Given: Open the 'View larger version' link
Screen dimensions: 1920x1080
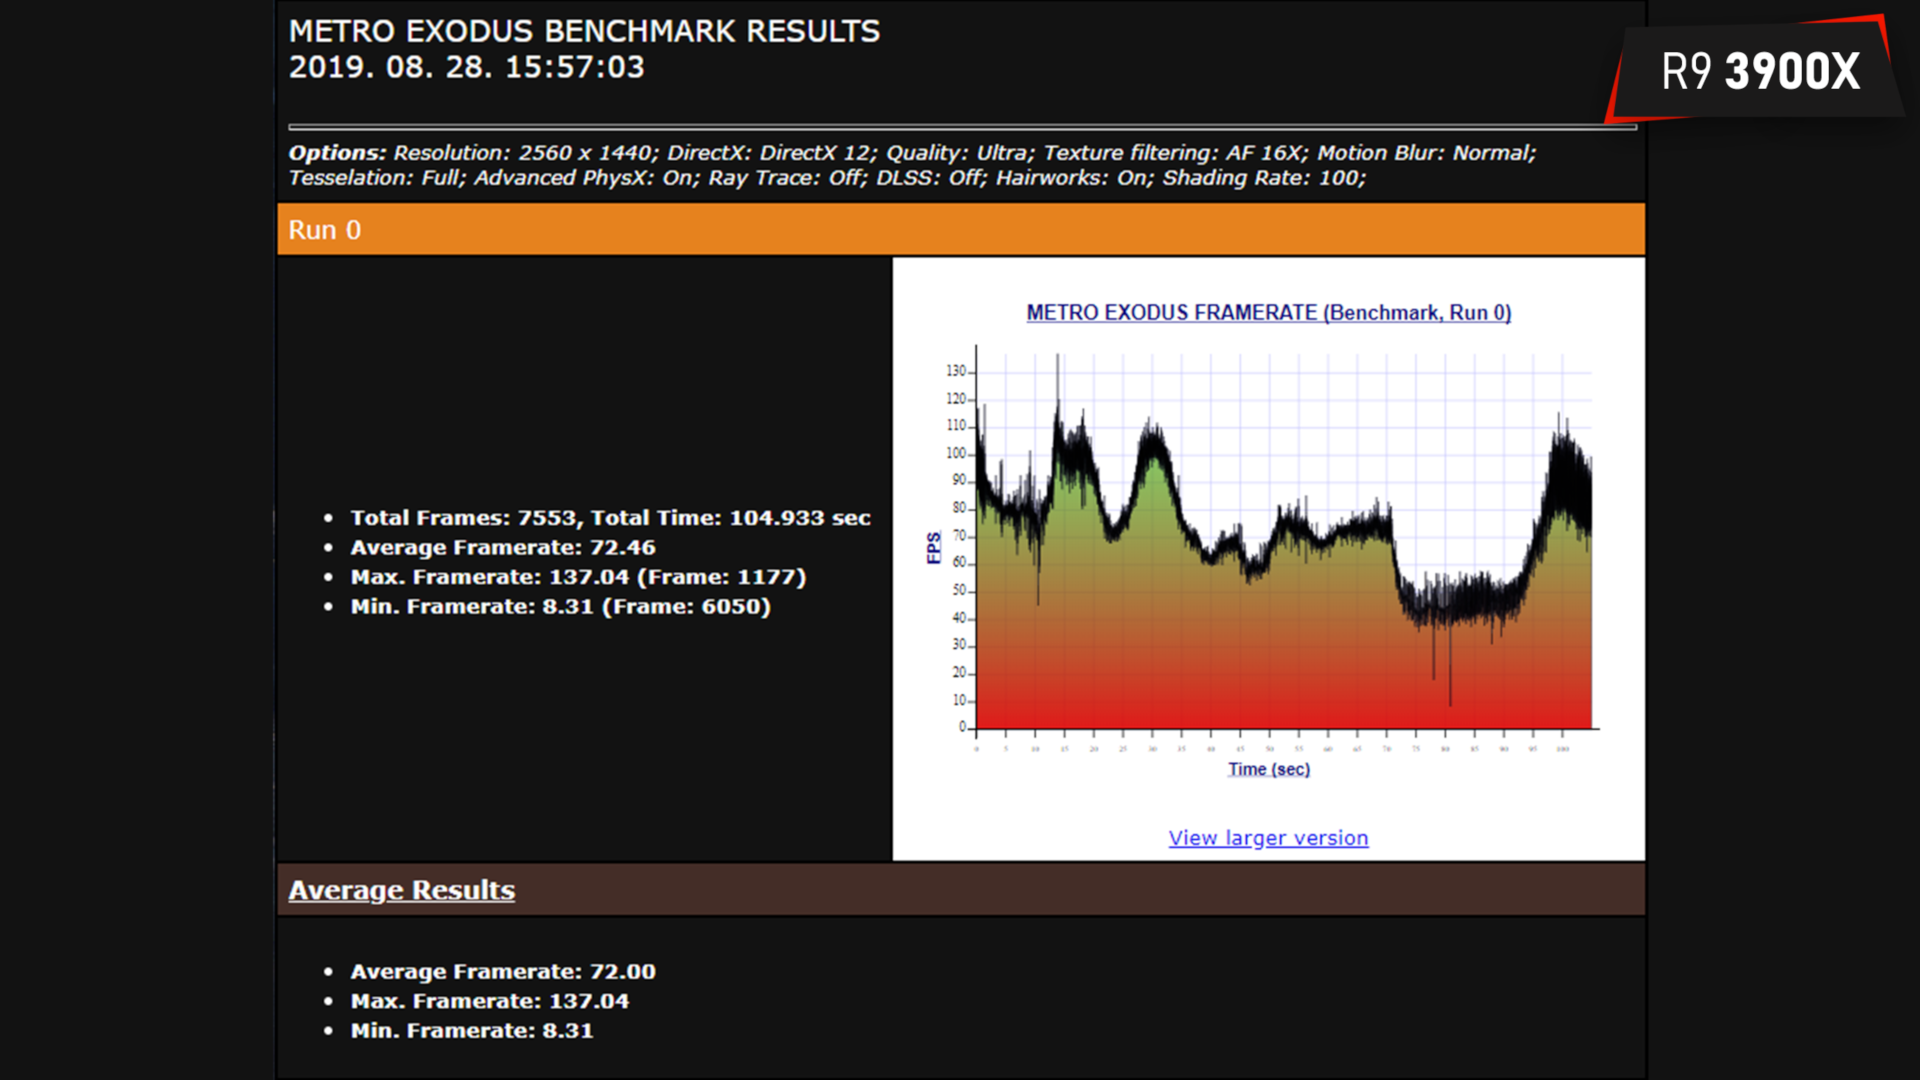Looking at the screenshot, I should pos(1268,838).
